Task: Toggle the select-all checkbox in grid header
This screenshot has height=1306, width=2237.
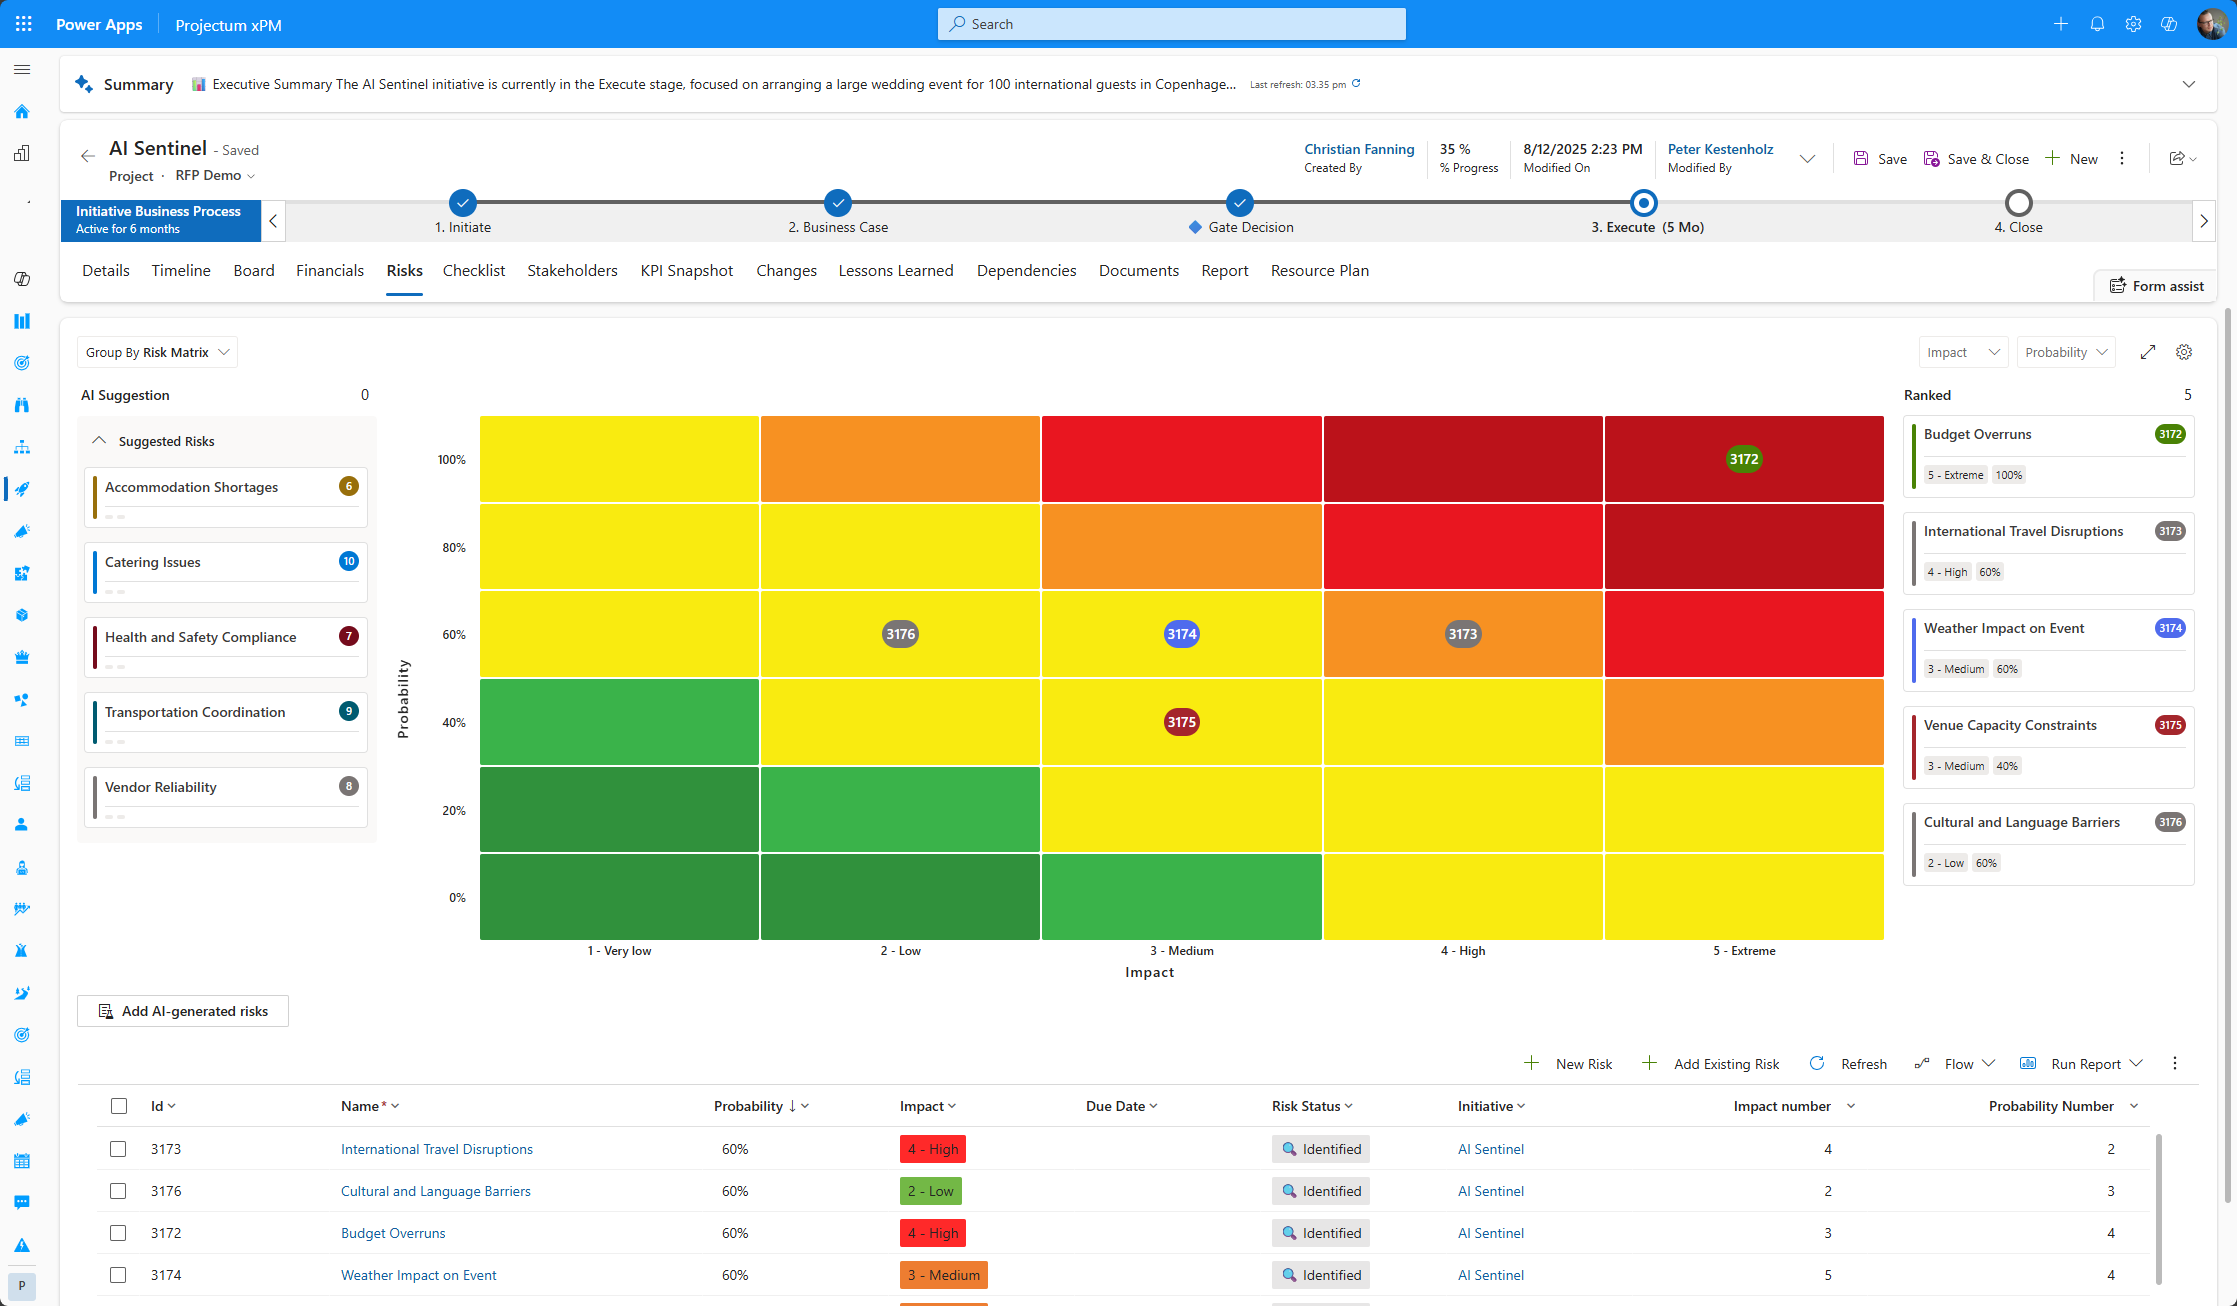Action: (x=119, y=1106)
